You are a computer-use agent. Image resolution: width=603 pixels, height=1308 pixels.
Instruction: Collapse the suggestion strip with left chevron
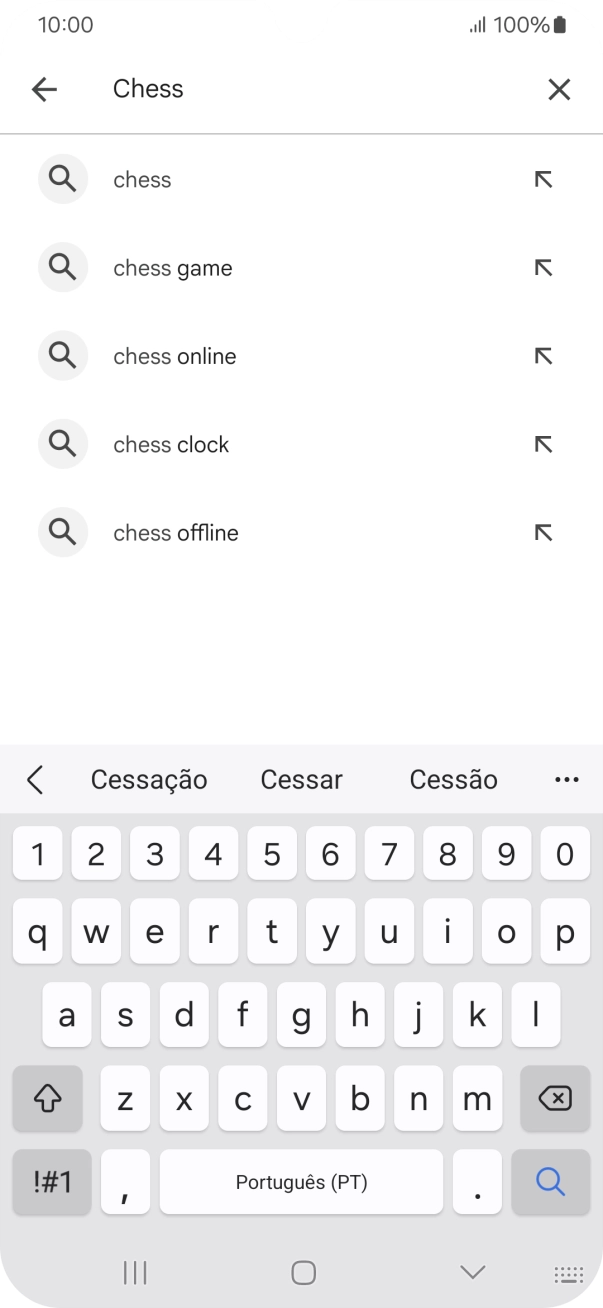[x=34, y=779]
